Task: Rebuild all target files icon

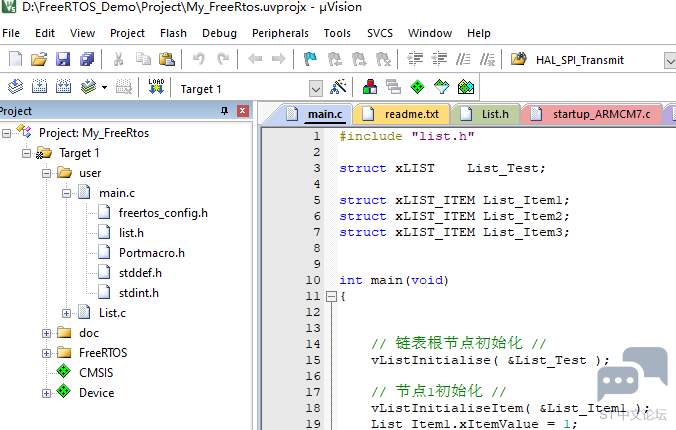Action: pos(63,87)
